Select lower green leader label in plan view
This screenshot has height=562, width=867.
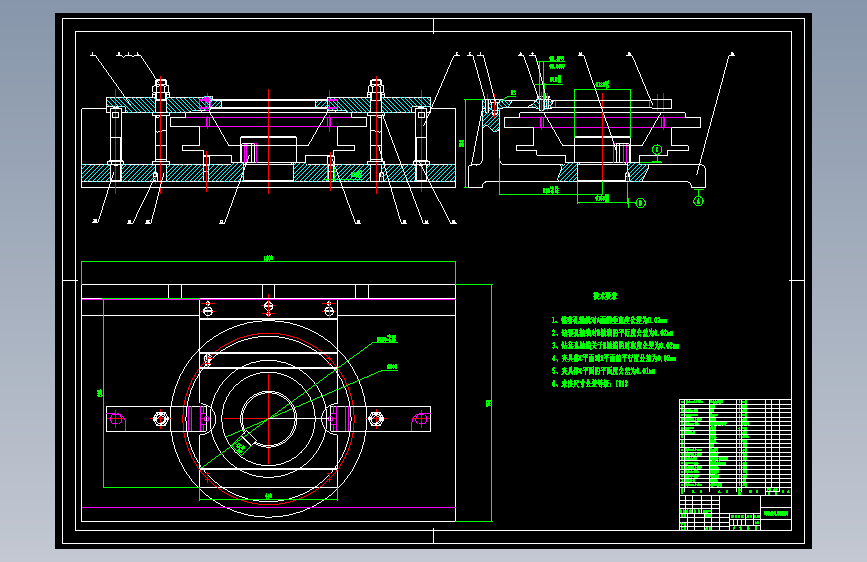click(x=392, y=367)
